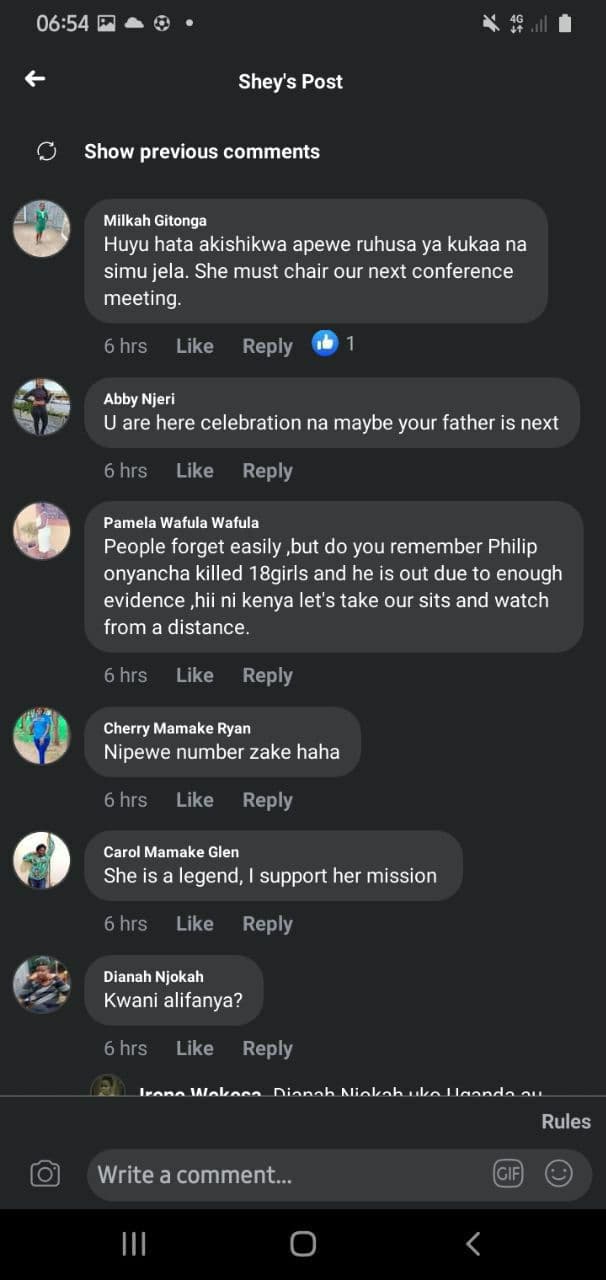Open the camera icon to attach photo
The image size is (606, 1280).
45,1174
